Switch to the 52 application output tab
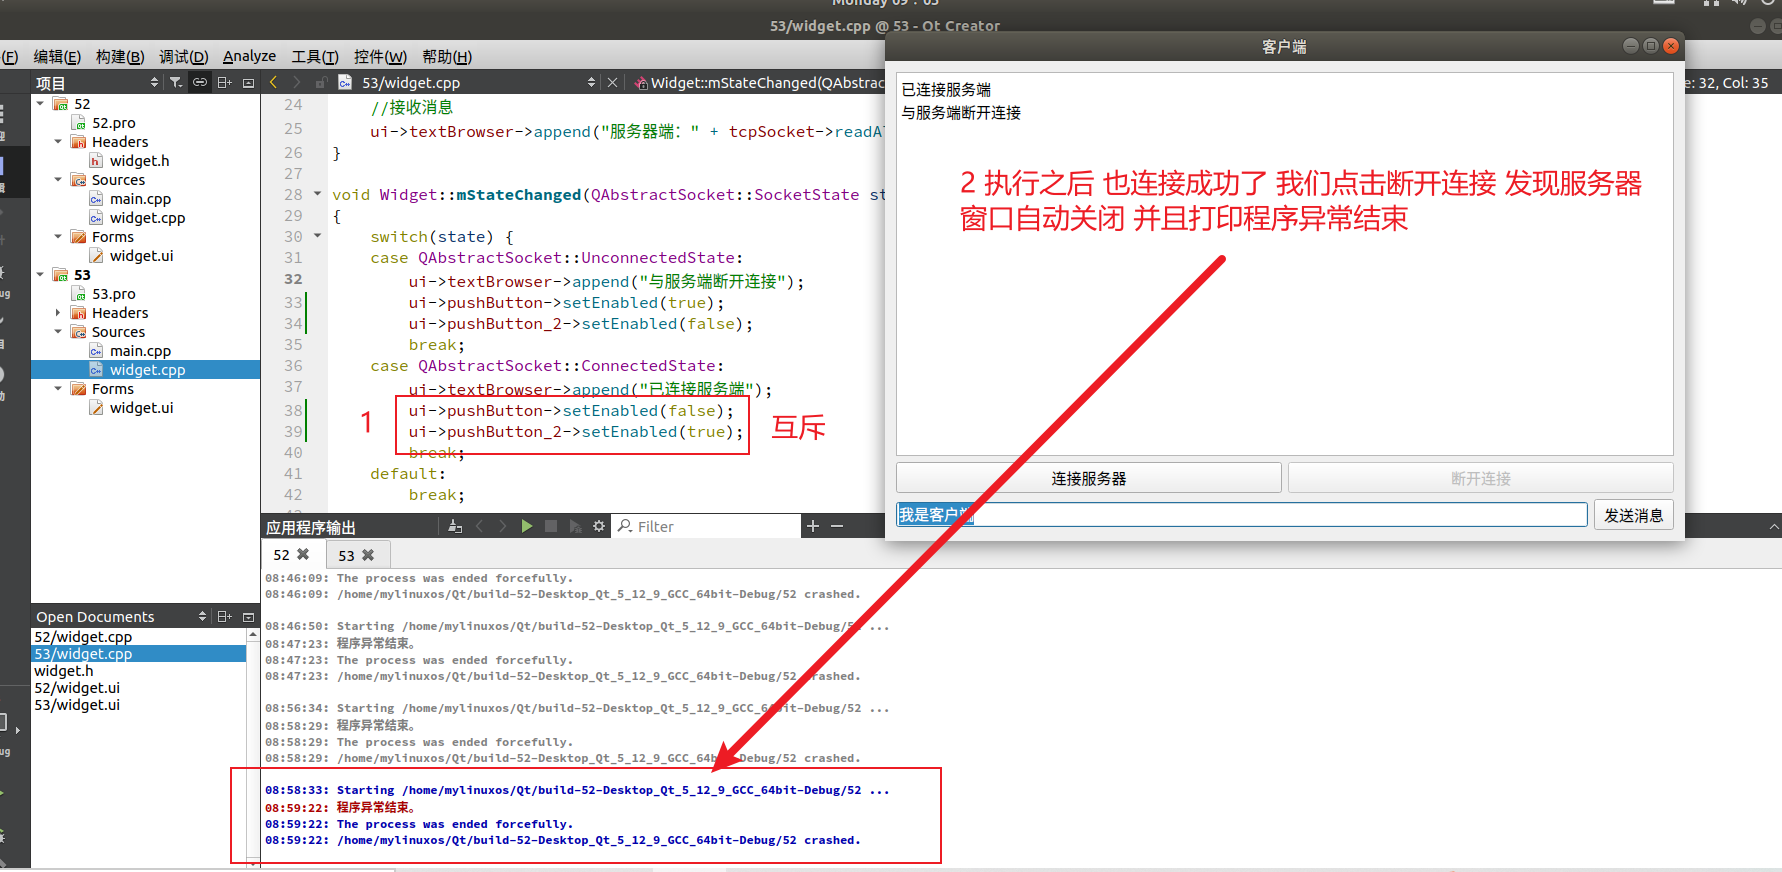Image resolution: width=1782 pixels, height=872 pixels. [282, 554]
